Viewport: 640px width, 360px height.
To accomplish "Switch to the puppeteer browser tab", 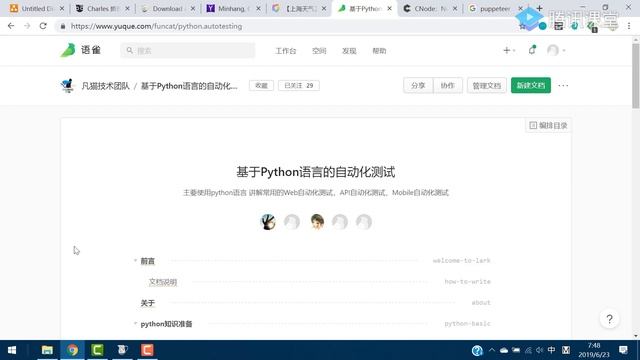I will pyautogui.click(x=495, y=8).
